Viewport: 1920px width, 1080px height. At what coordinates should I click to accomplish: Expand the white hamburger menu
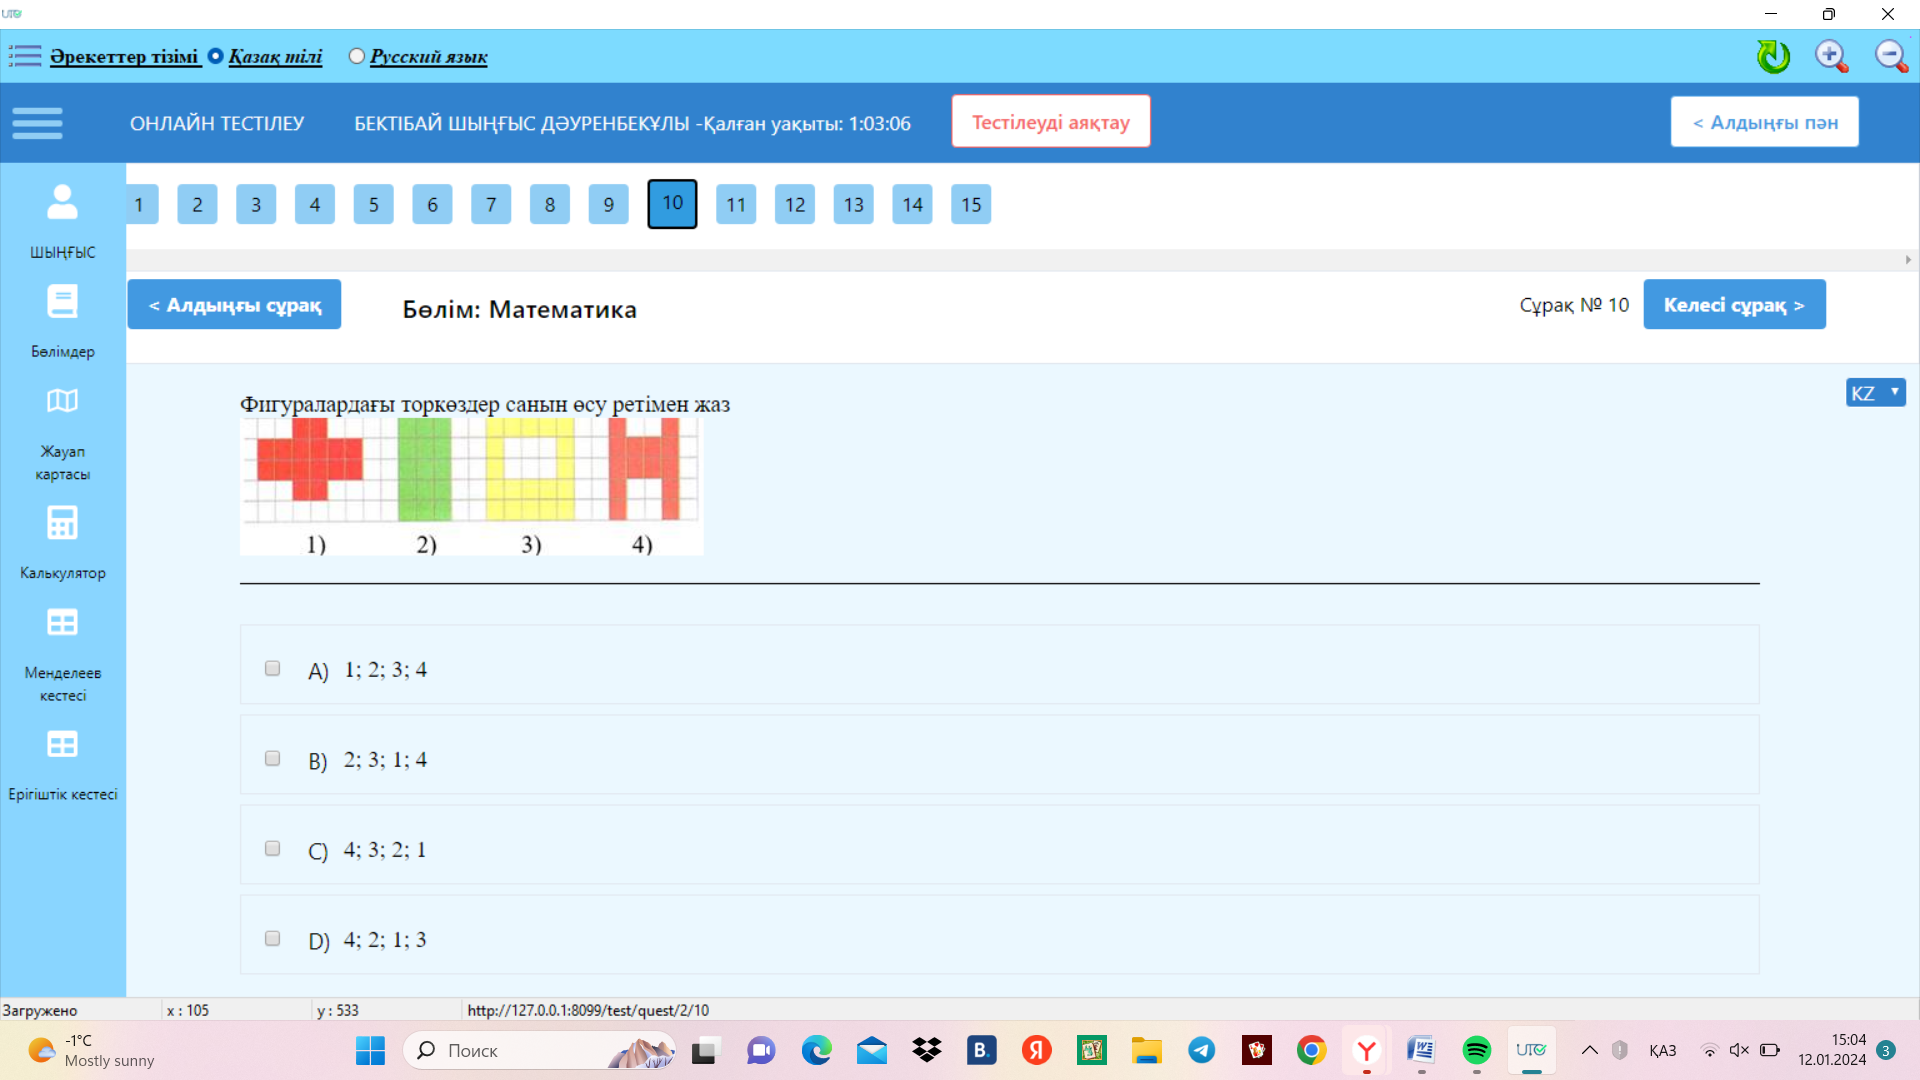37,123
